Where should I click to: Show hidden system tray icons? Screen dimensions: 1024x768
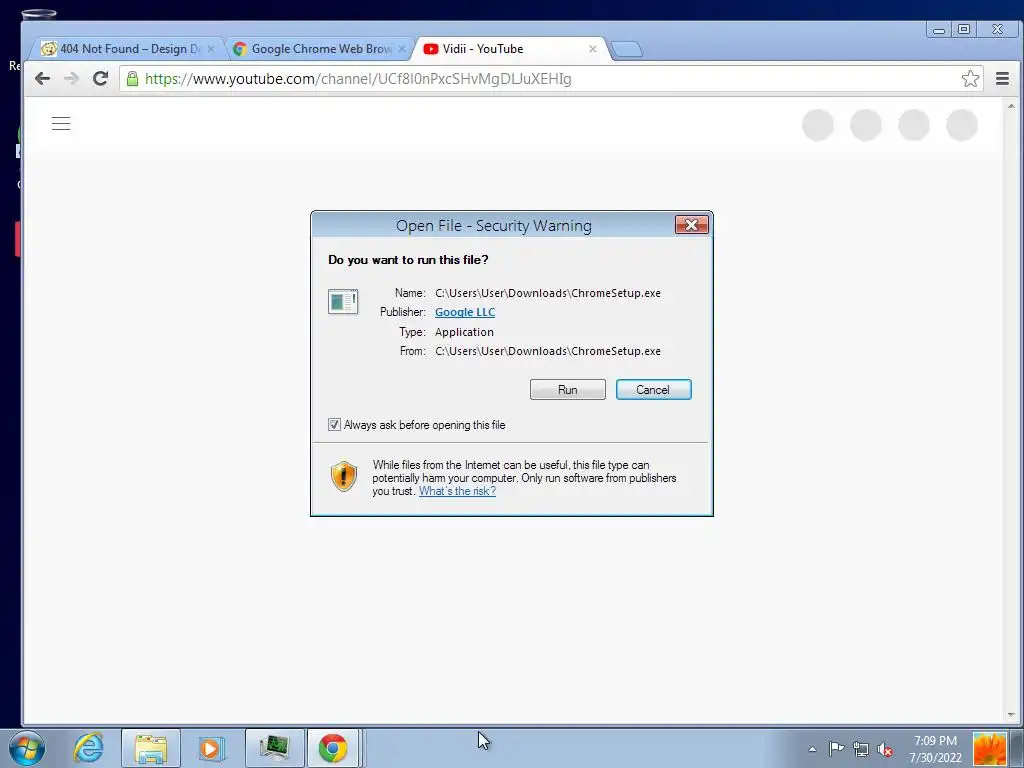(812, 750)
